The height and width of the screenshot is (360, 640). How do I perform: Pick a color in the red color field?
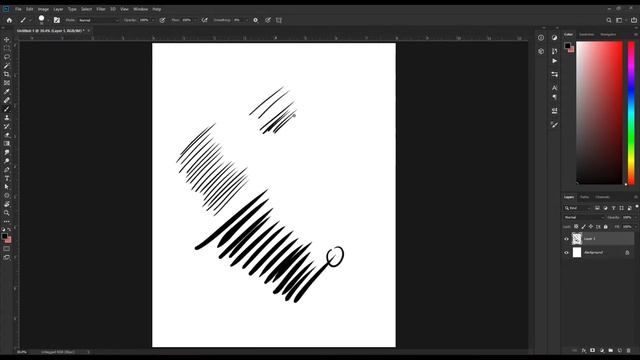(599, 113)
